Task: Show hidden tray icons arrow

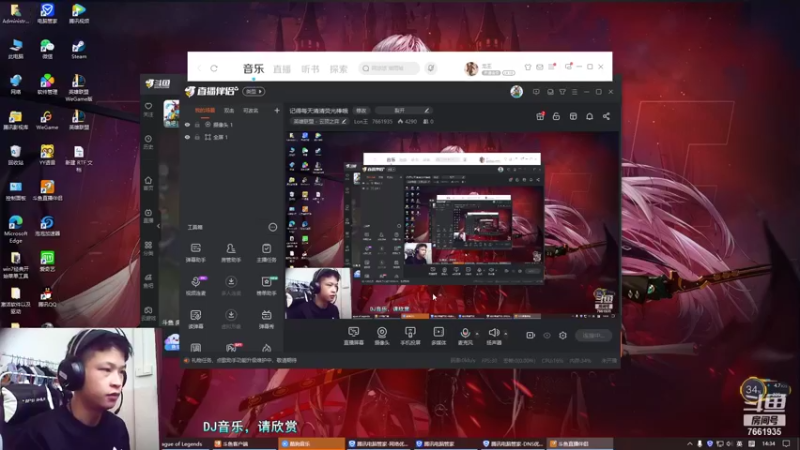Action: (690, 444)
